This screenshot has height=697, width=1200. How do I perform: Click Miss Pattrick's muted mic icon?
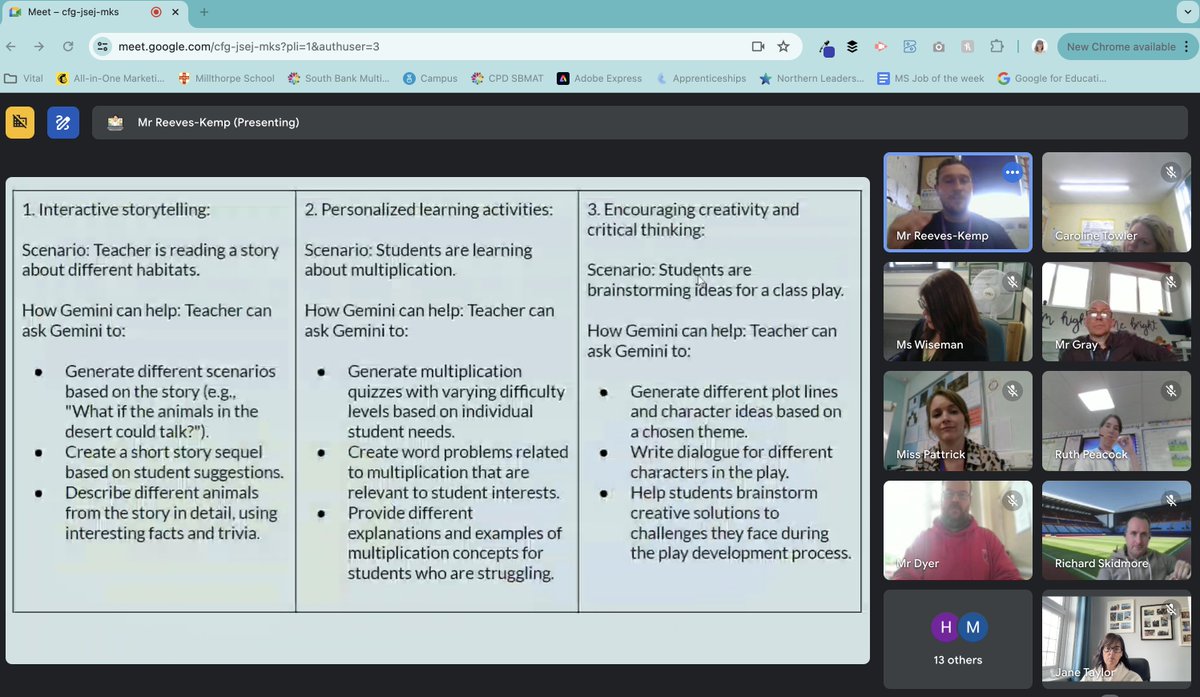pyautogui.click(x=1012, y=391)
